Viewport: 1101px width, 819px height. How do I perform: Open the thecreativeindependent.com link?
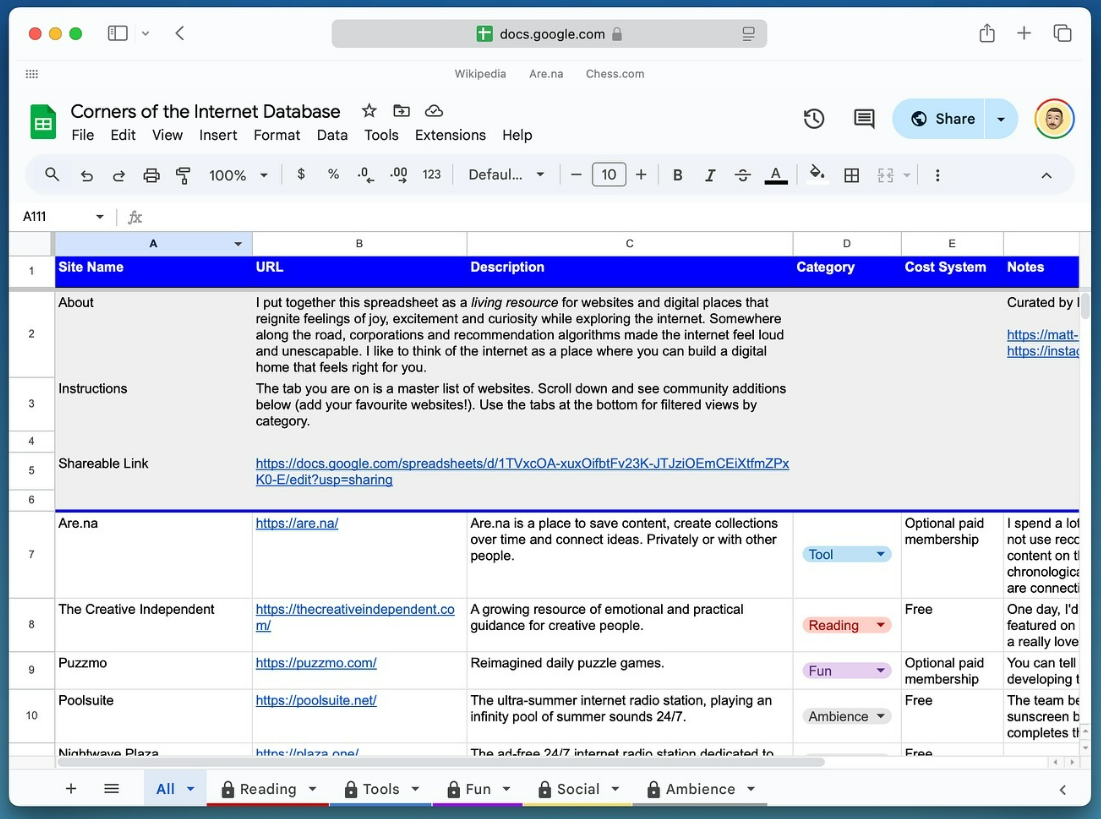(355, 617)
